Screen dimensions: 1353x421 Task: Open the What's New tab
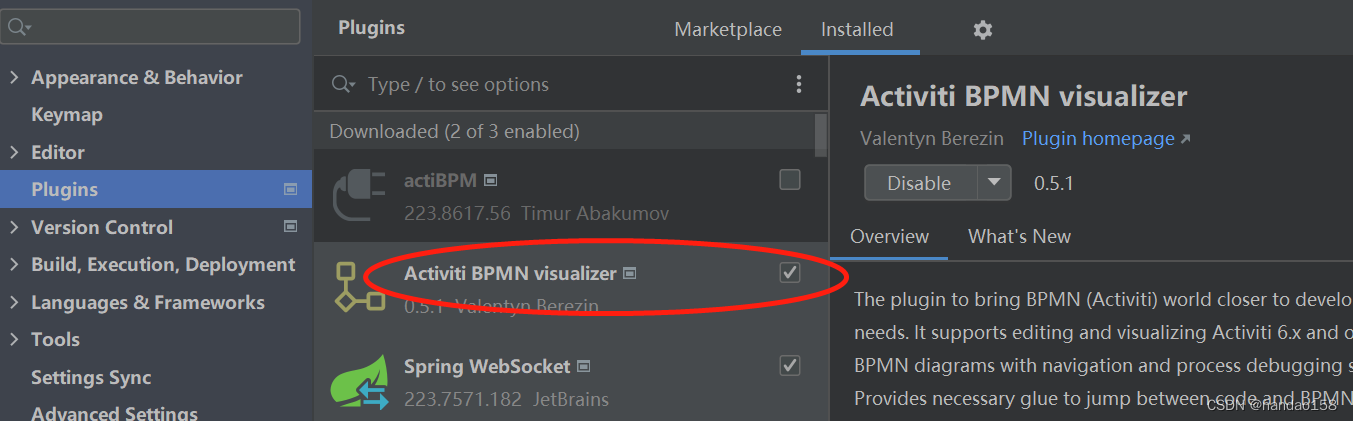pos(1019,236)
